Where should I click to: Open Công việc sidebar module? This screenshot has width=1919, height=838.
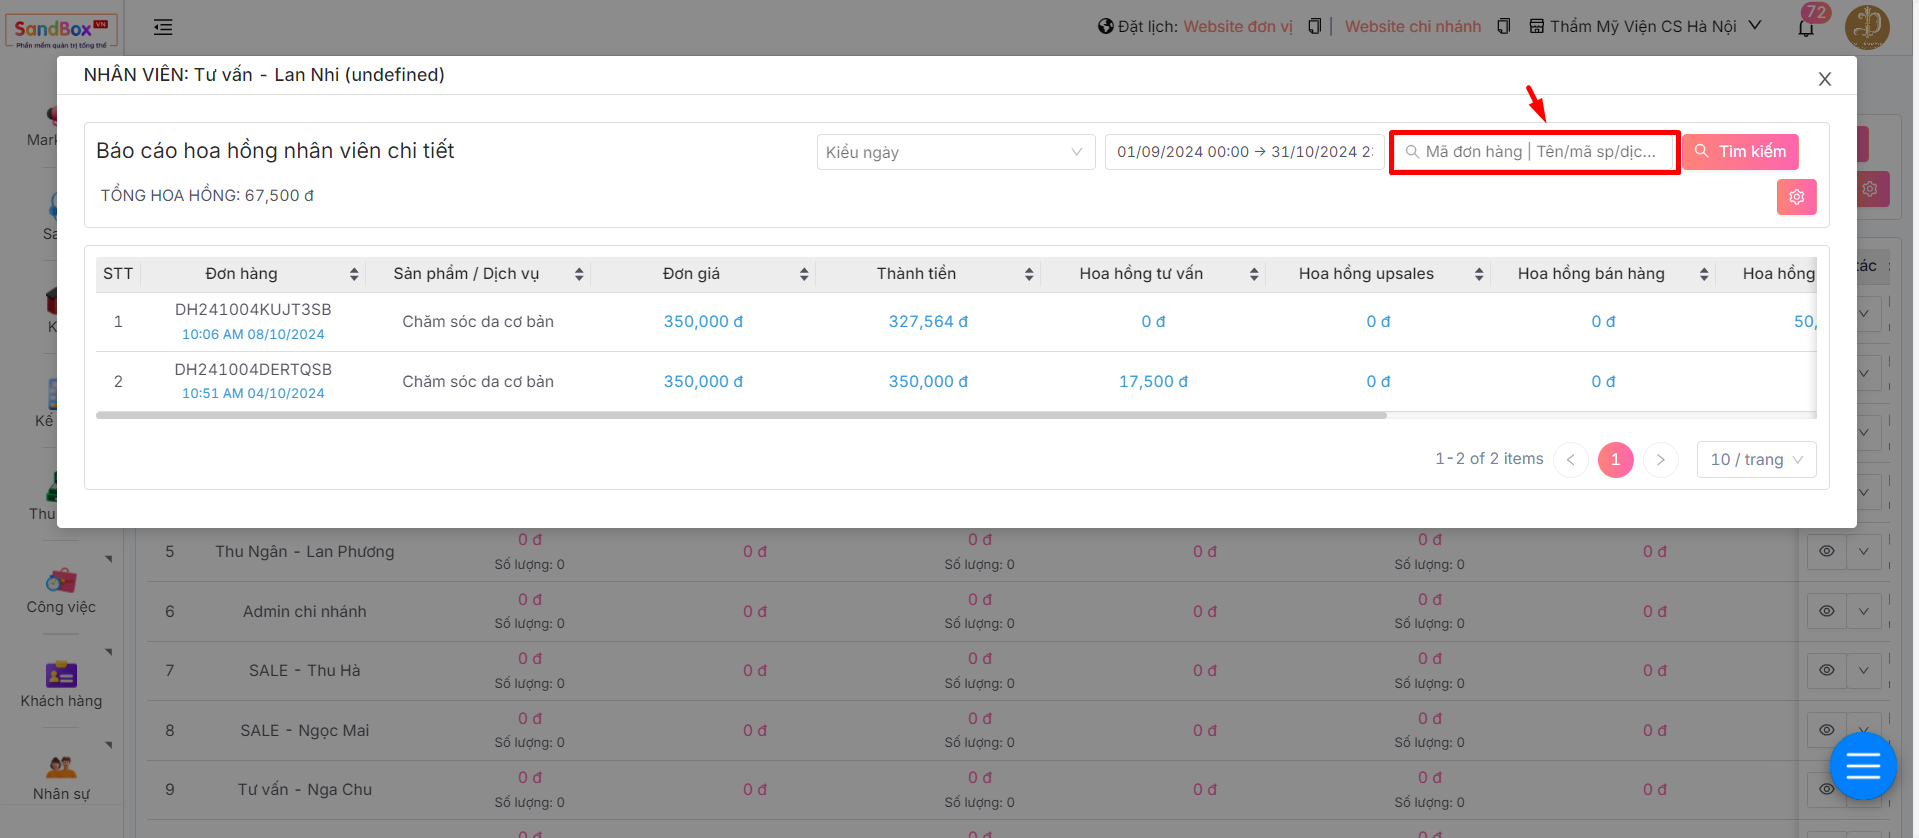[61, 591]
